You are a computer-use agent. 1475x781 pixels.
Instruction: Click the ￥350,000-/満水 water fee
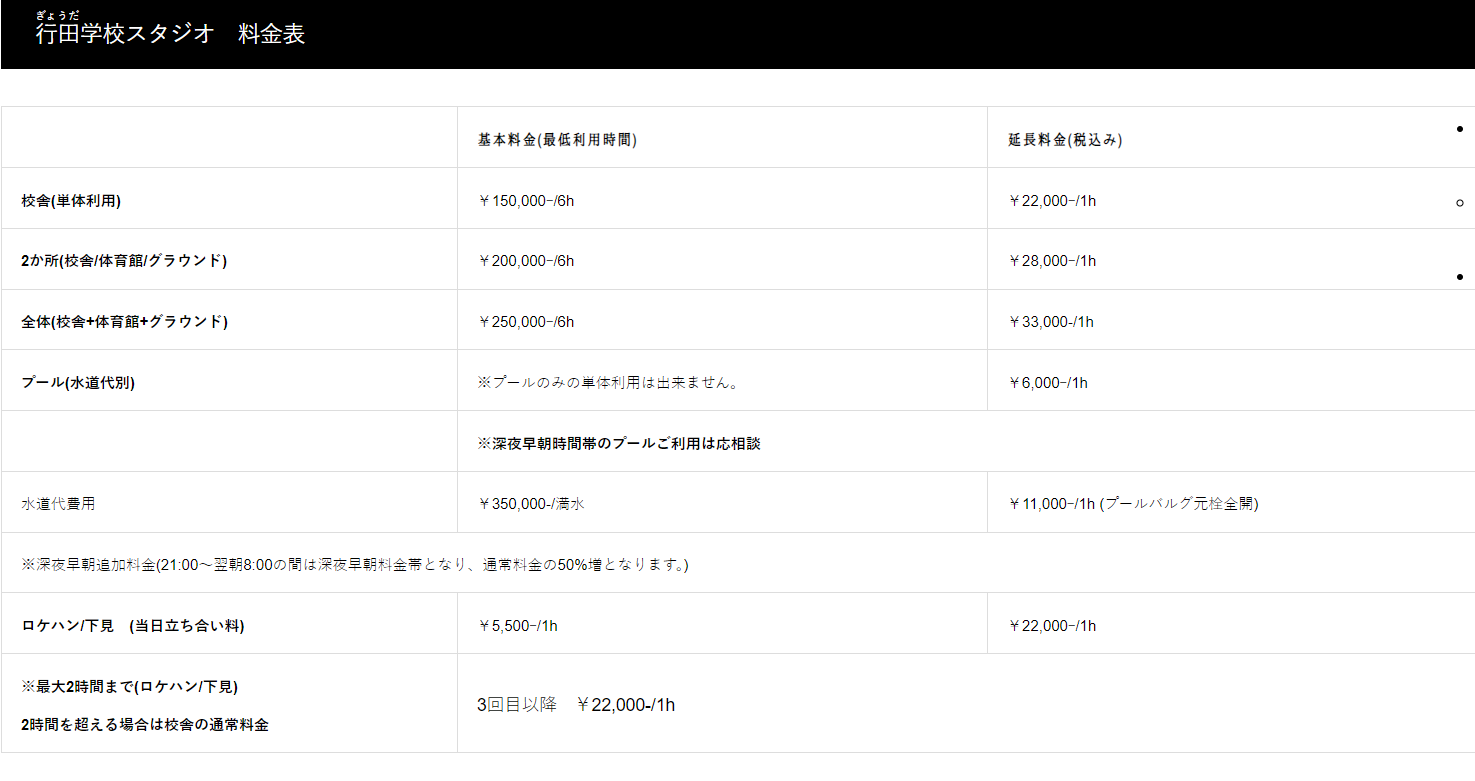(x=531, y=504)
